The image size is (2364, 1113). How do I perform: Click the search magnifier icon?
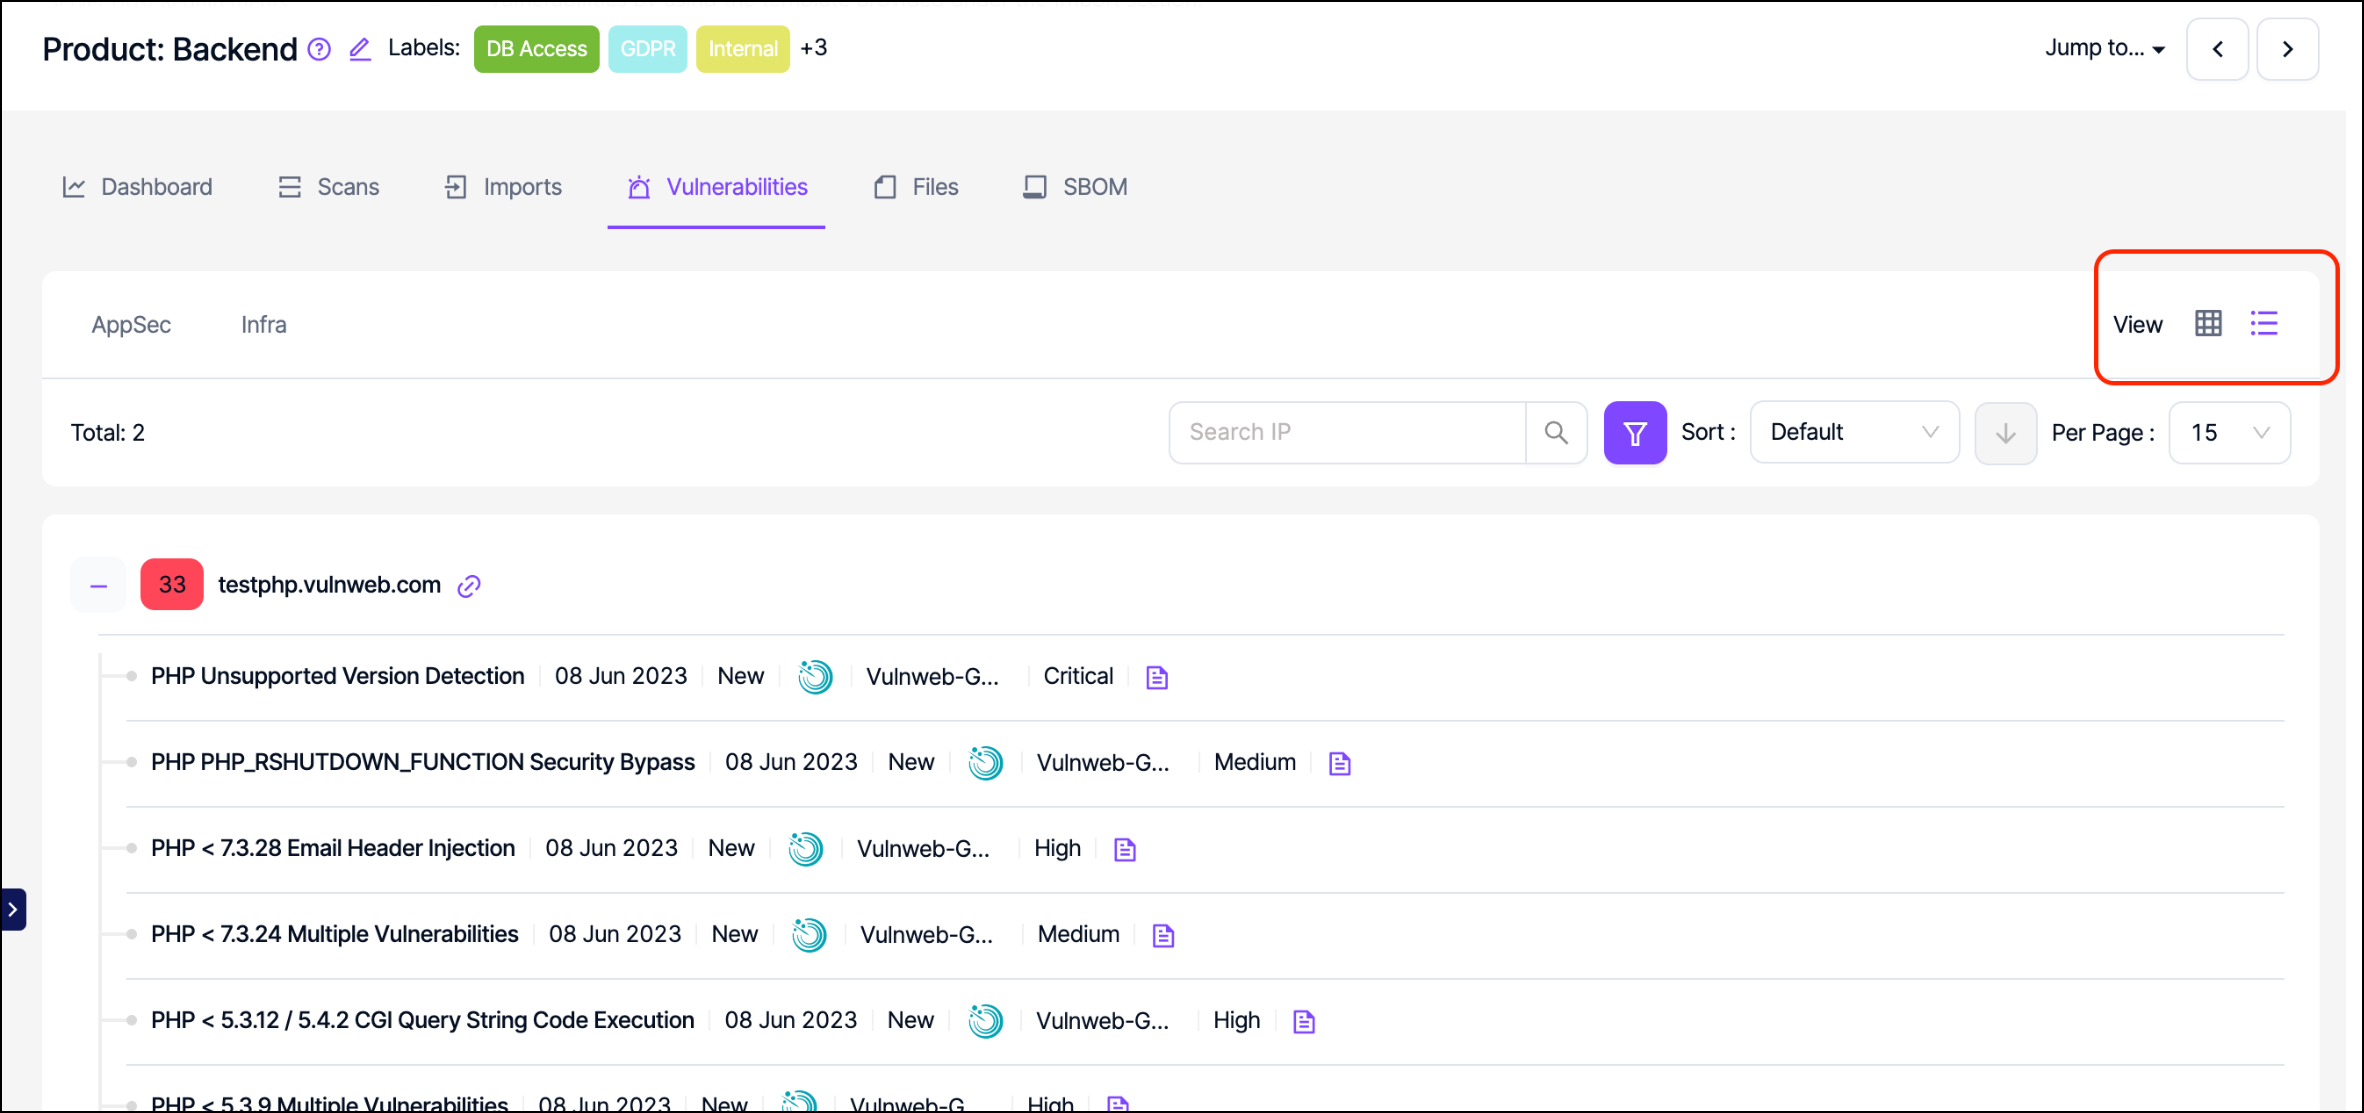[x=1556, y=433]
